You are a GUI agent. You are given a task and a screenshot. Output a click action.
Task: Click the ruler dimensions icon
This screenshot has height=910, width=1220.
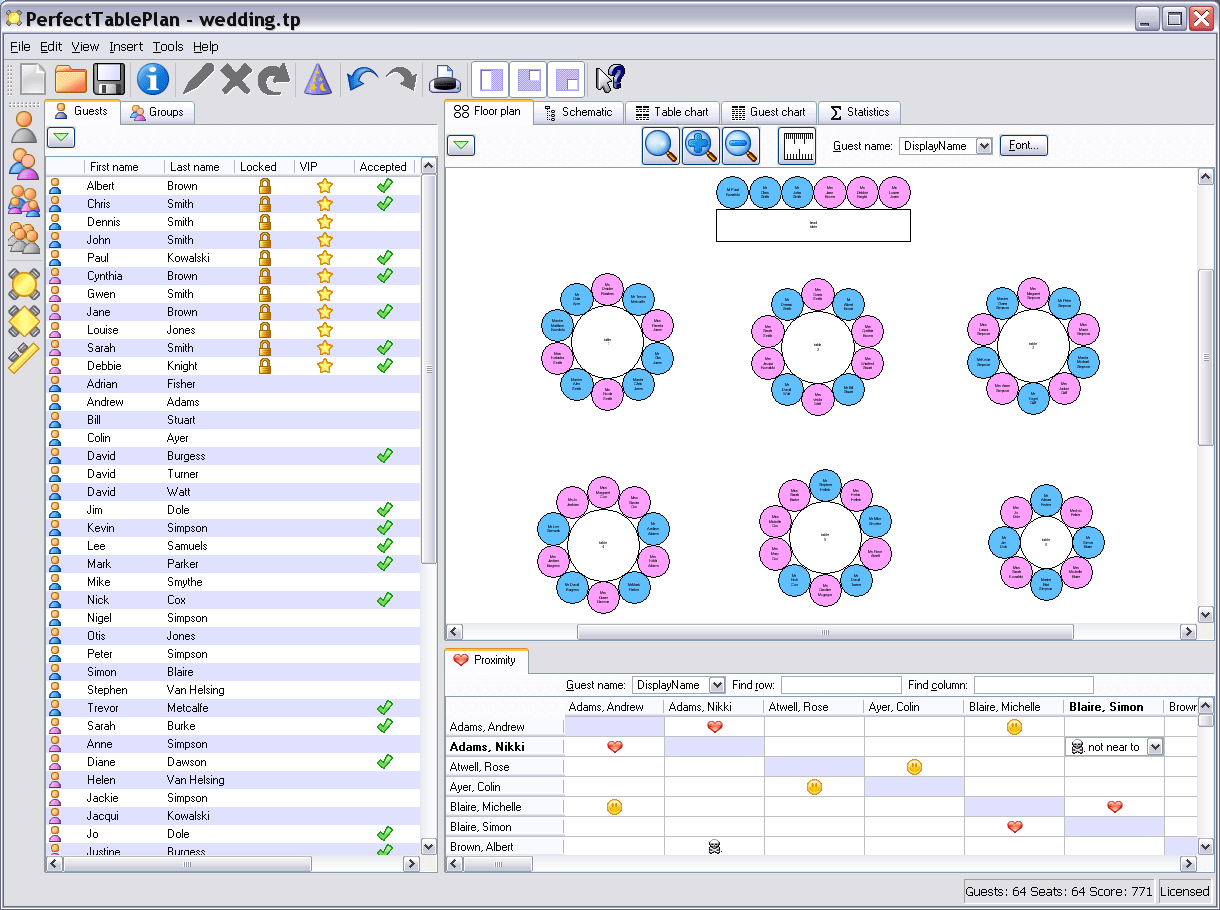click(x=797, y=146)
